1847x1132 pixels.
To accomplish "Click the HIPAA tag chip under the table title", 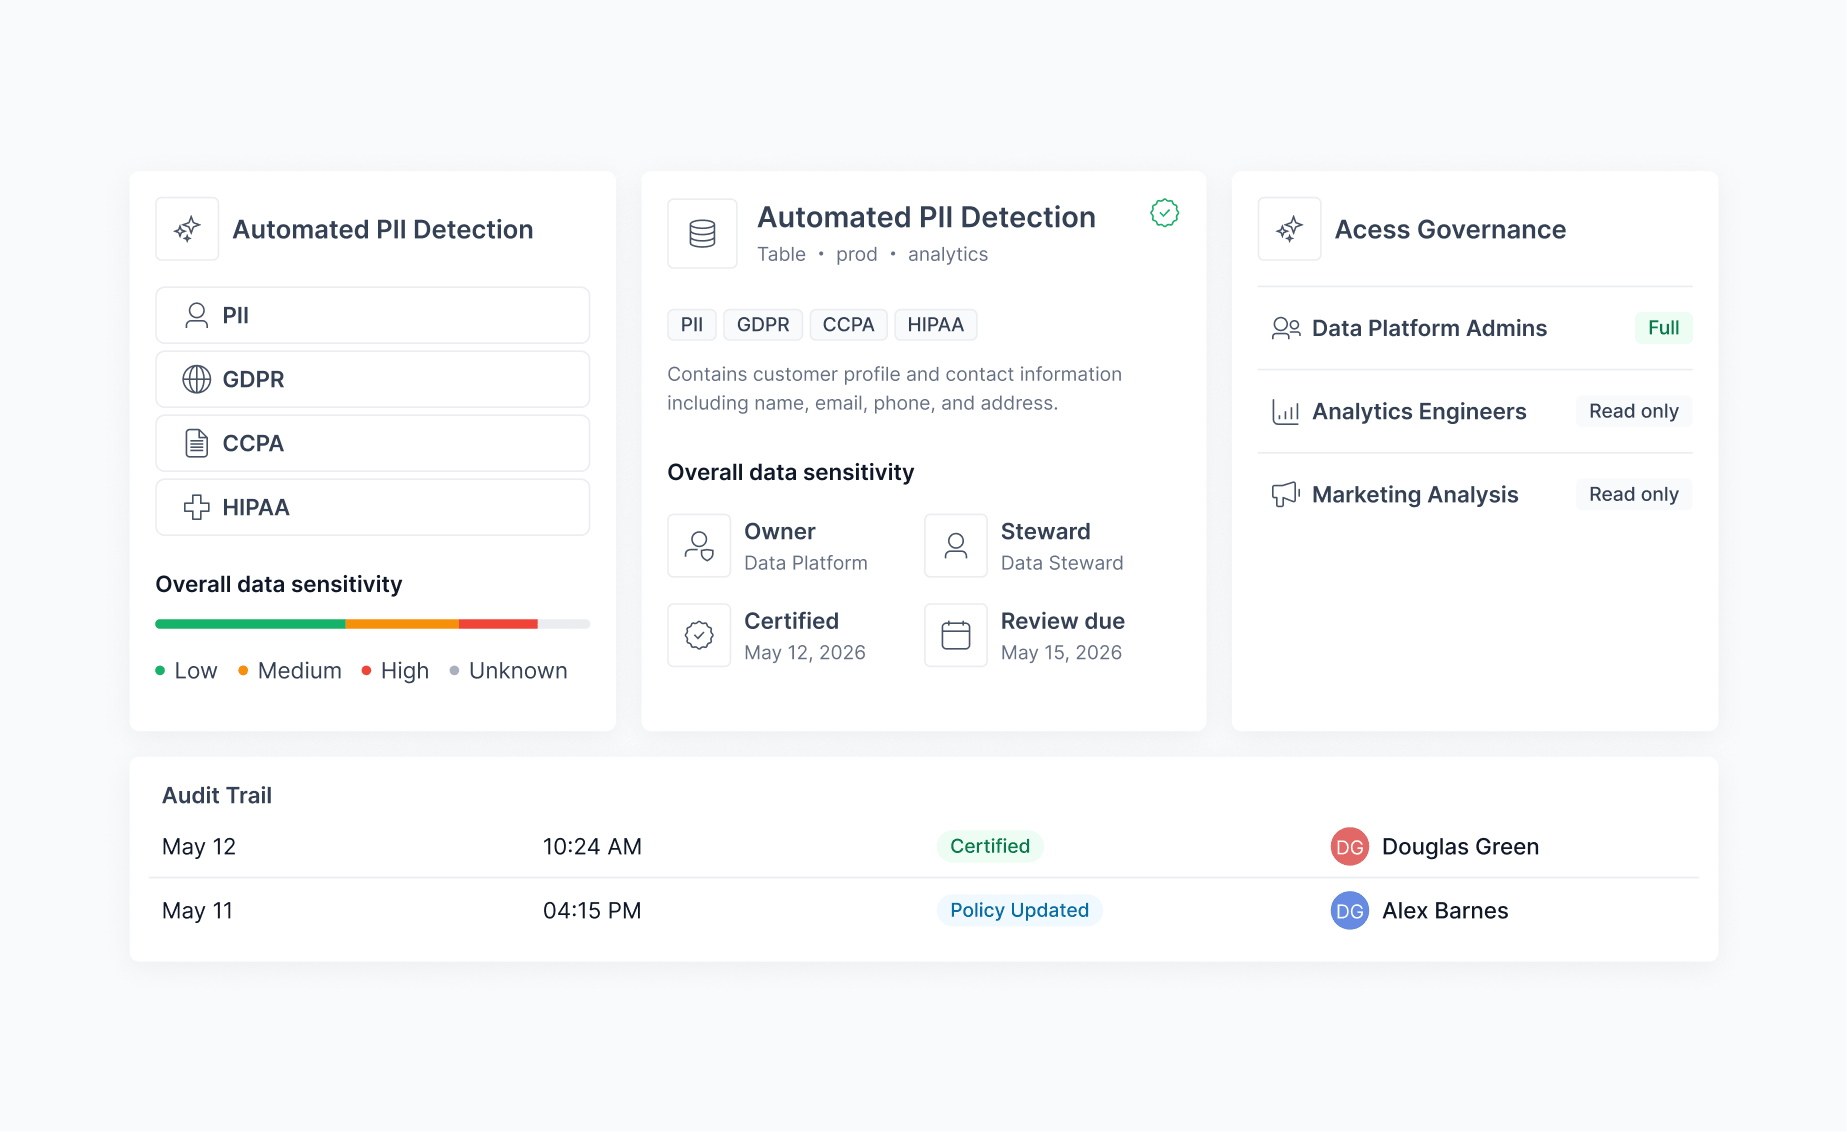I will pos(935,325).
